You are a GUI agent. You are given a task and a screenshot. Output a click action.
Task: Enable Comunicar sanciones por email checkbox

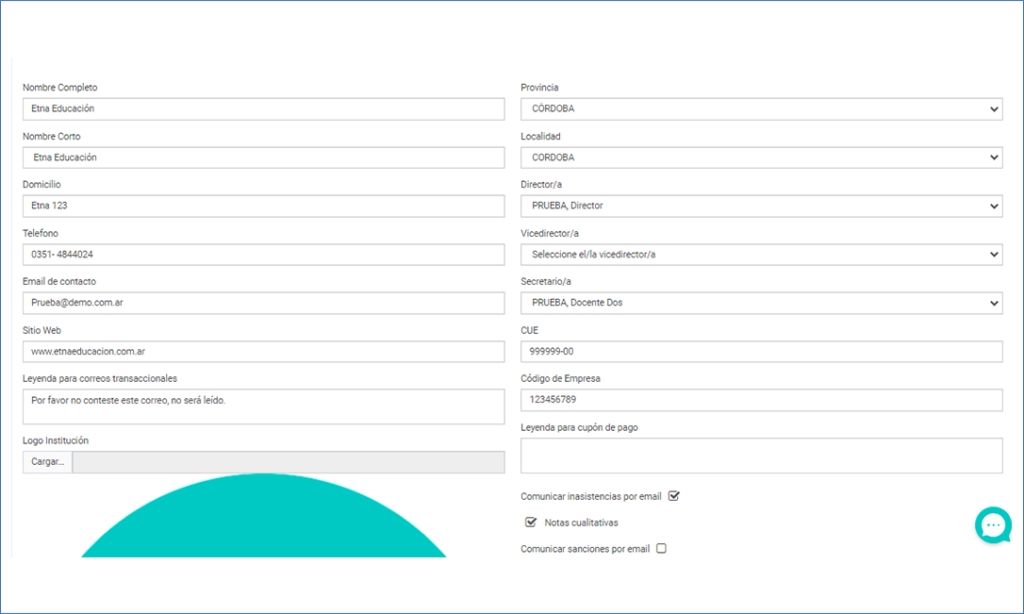(x=661, y=549)
